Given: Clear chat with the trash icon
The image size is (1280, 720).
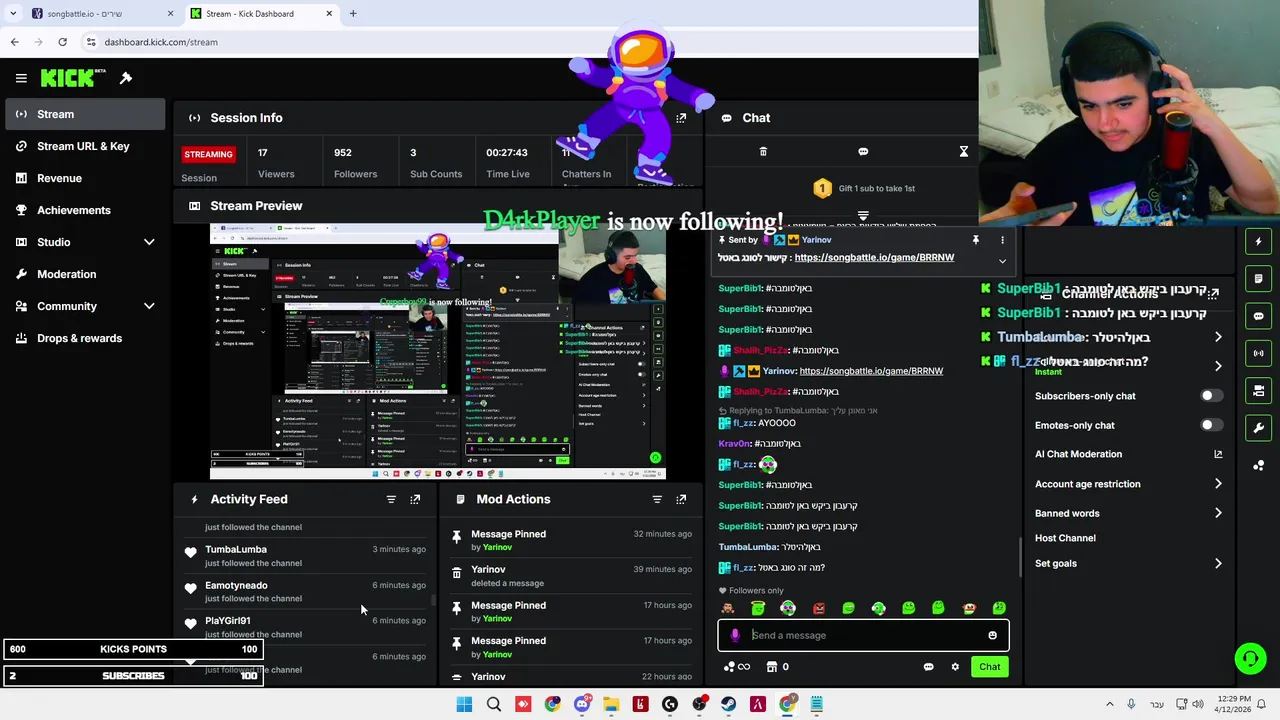Looking at the screenshot, I should [x=763, y=152].
